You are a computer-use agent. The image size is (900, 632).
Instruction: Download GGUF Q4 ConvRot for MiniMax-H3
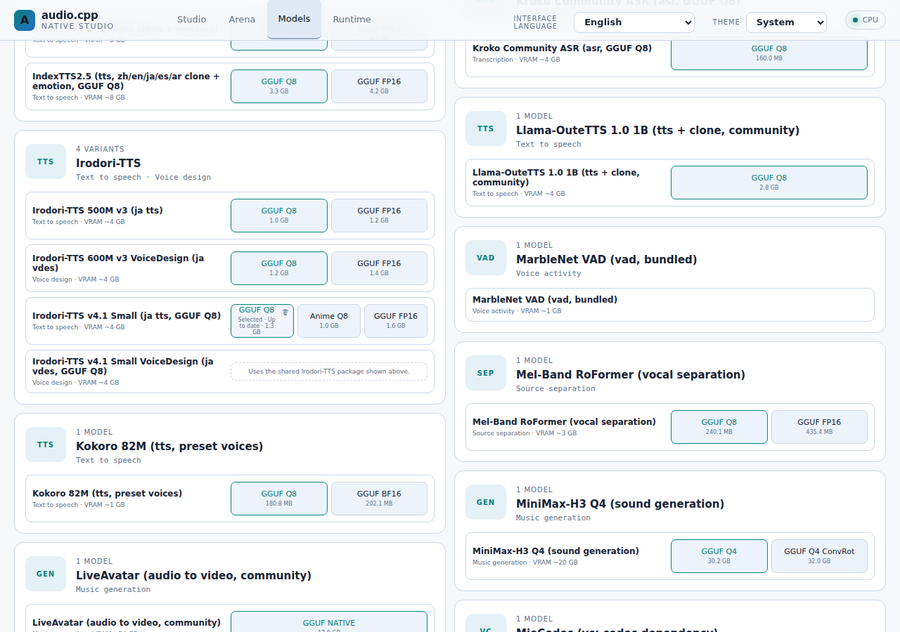(819, 556)
